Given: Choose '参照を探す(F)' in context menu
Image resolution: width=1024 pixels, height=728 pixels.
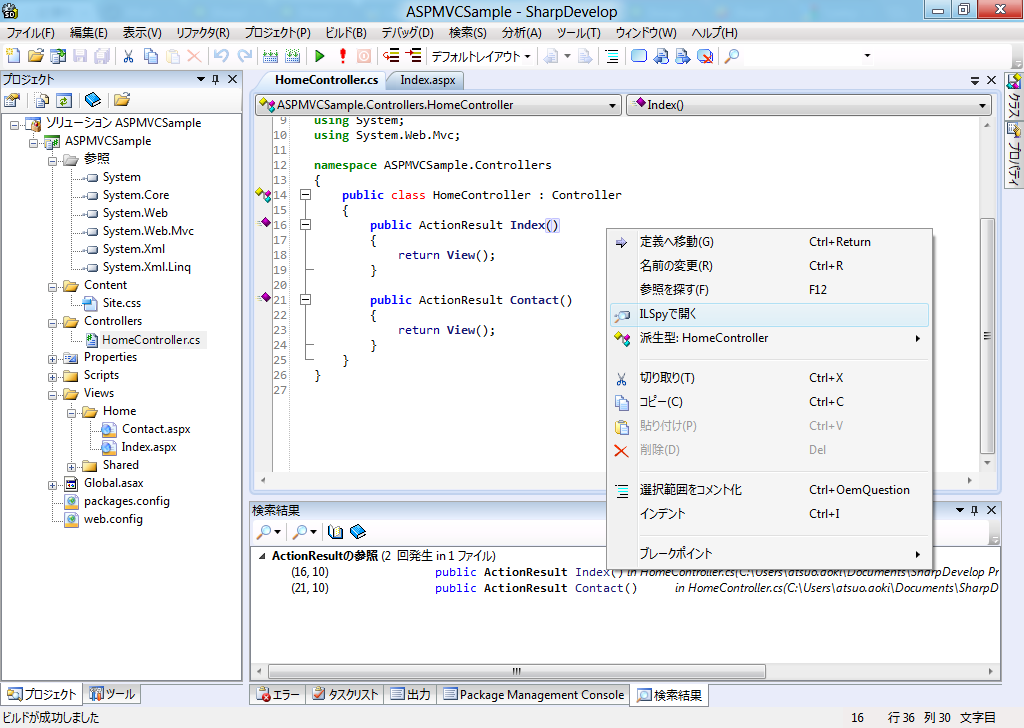Looking at the screenshot, I should [769, 290].
